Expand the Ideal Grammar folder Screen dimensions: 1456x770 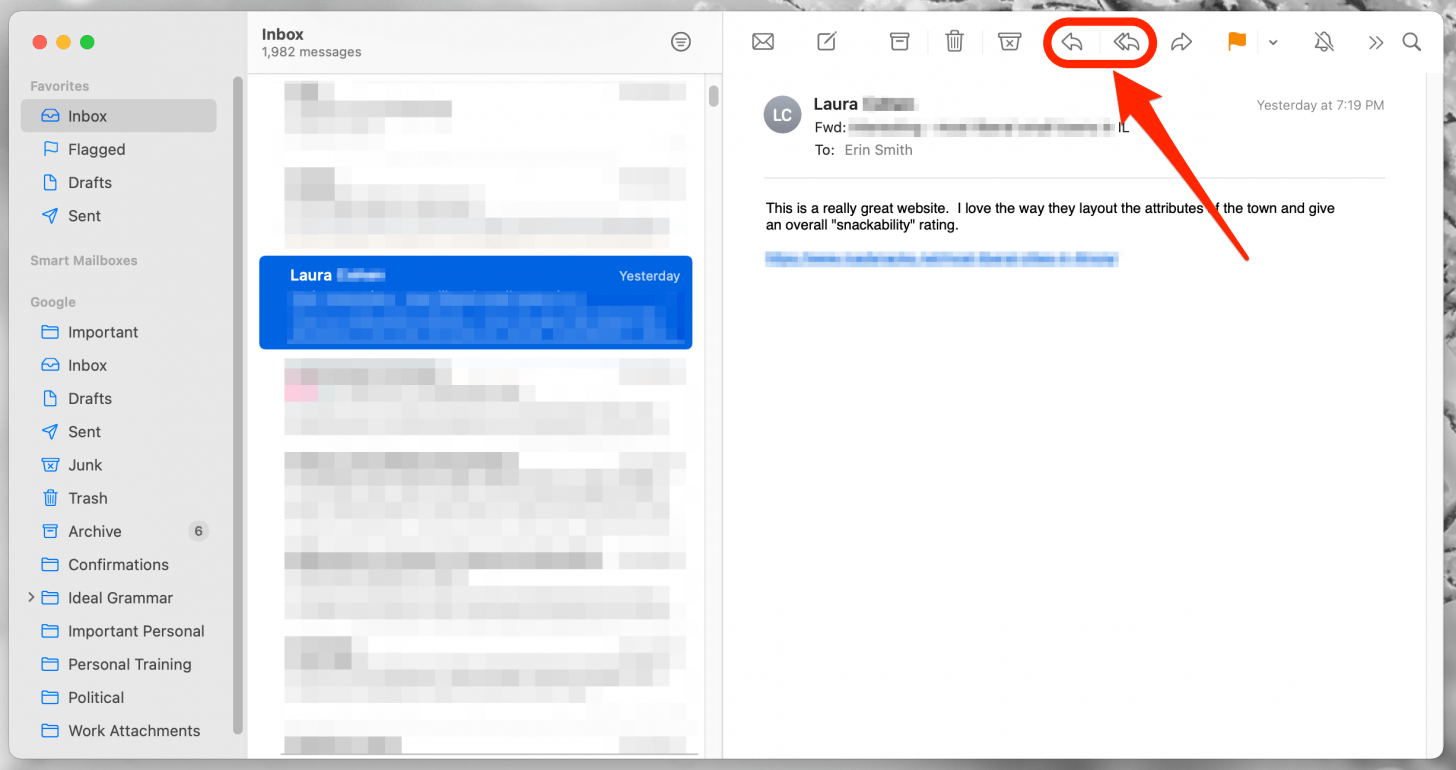[x=31, y=597]
